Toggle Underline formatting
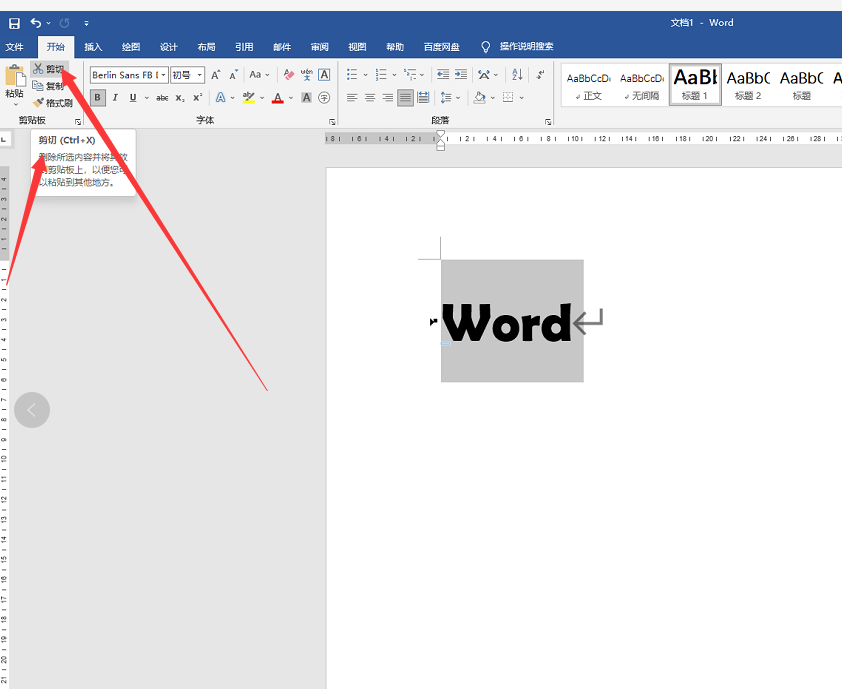Screen dimensions: 842x689 coord(133,98)
